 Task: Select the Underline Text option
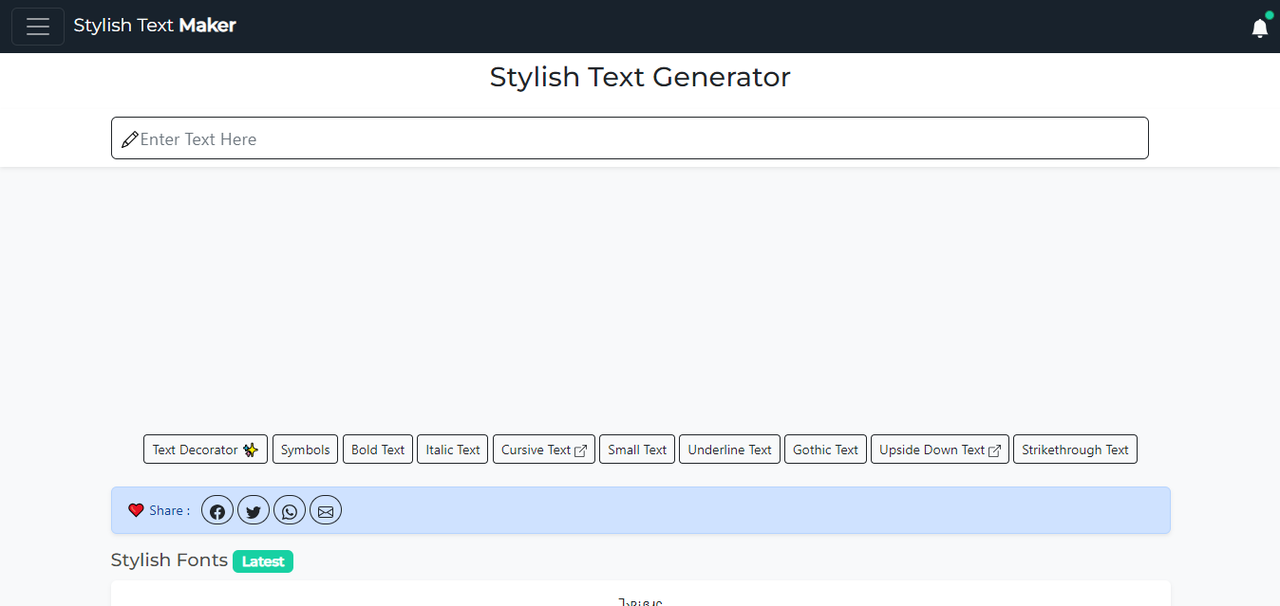click(730, 449)
